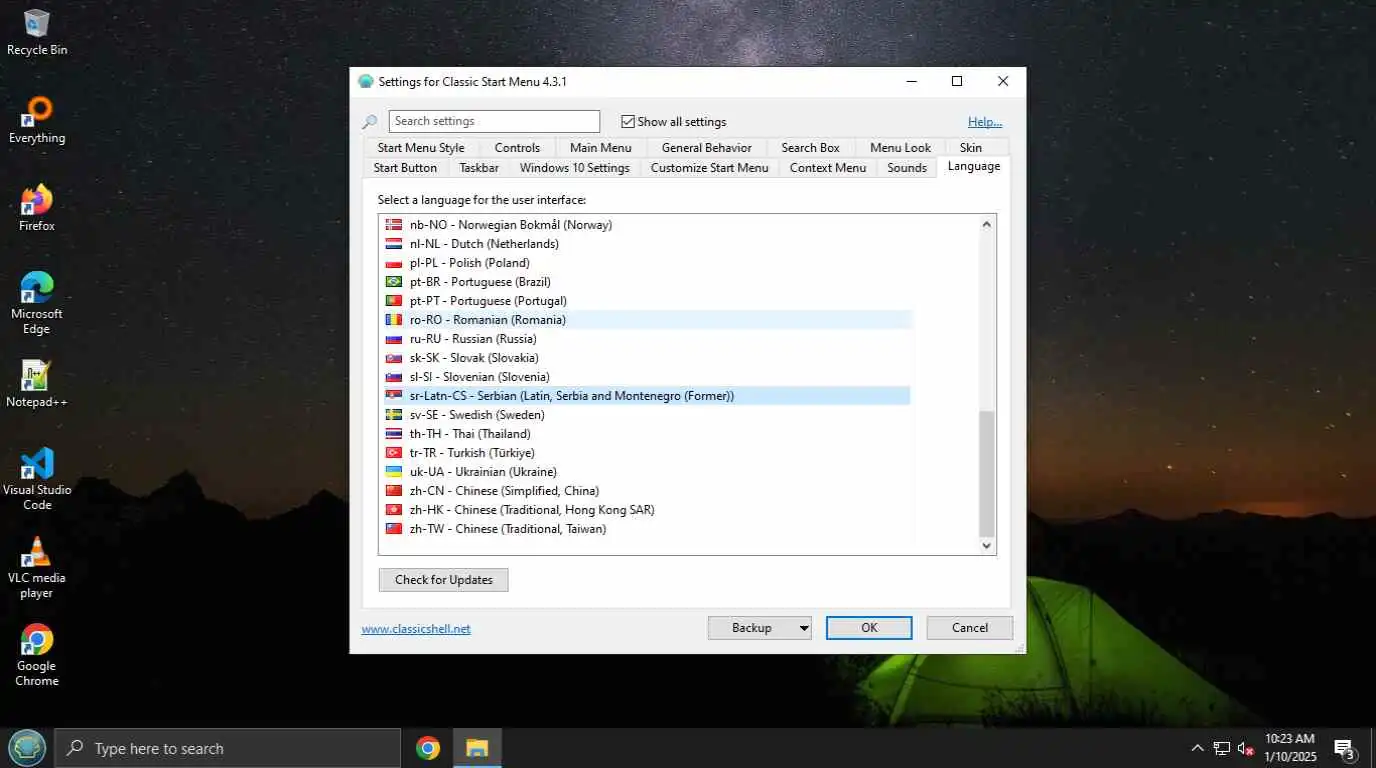Switch to the Controls tab

pos(517,147)
